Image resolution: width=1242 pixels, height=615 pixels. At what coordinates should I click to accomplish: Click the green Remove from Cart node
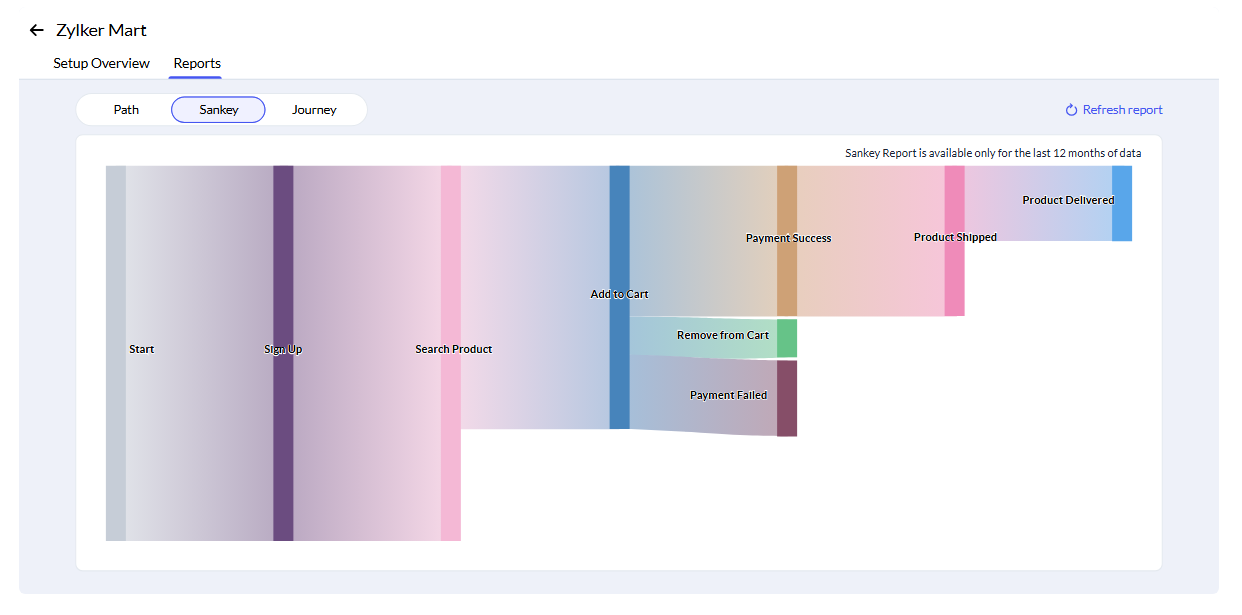pos(787,338)
